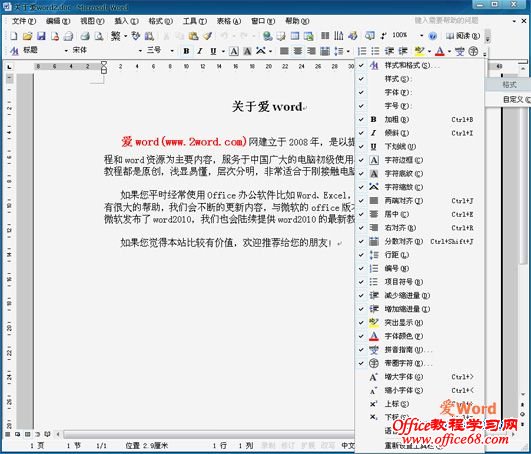
Task: Add 缩小字体(S) button from the list
Action: click(419, 390)
